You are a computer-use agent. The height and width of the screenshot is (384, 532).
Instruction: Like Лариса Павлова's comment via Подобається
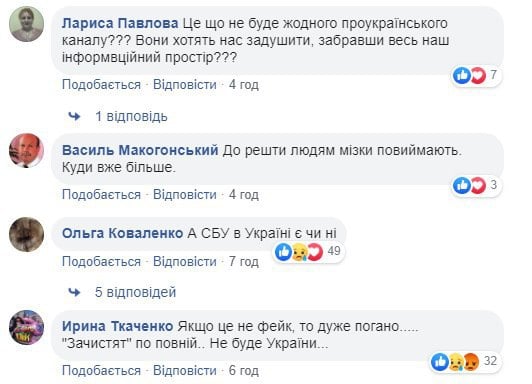click(101, 84)
